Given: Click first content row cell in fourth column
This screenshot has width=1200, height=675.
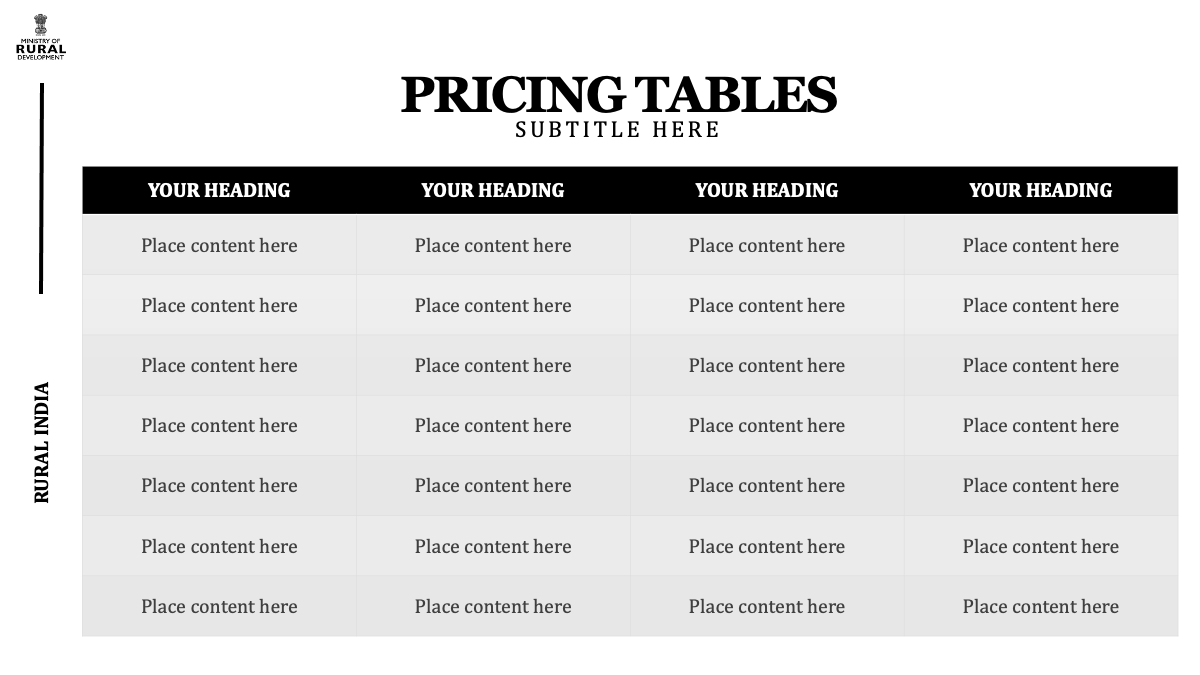Looking at the screenshot, I should [1041, 245].
